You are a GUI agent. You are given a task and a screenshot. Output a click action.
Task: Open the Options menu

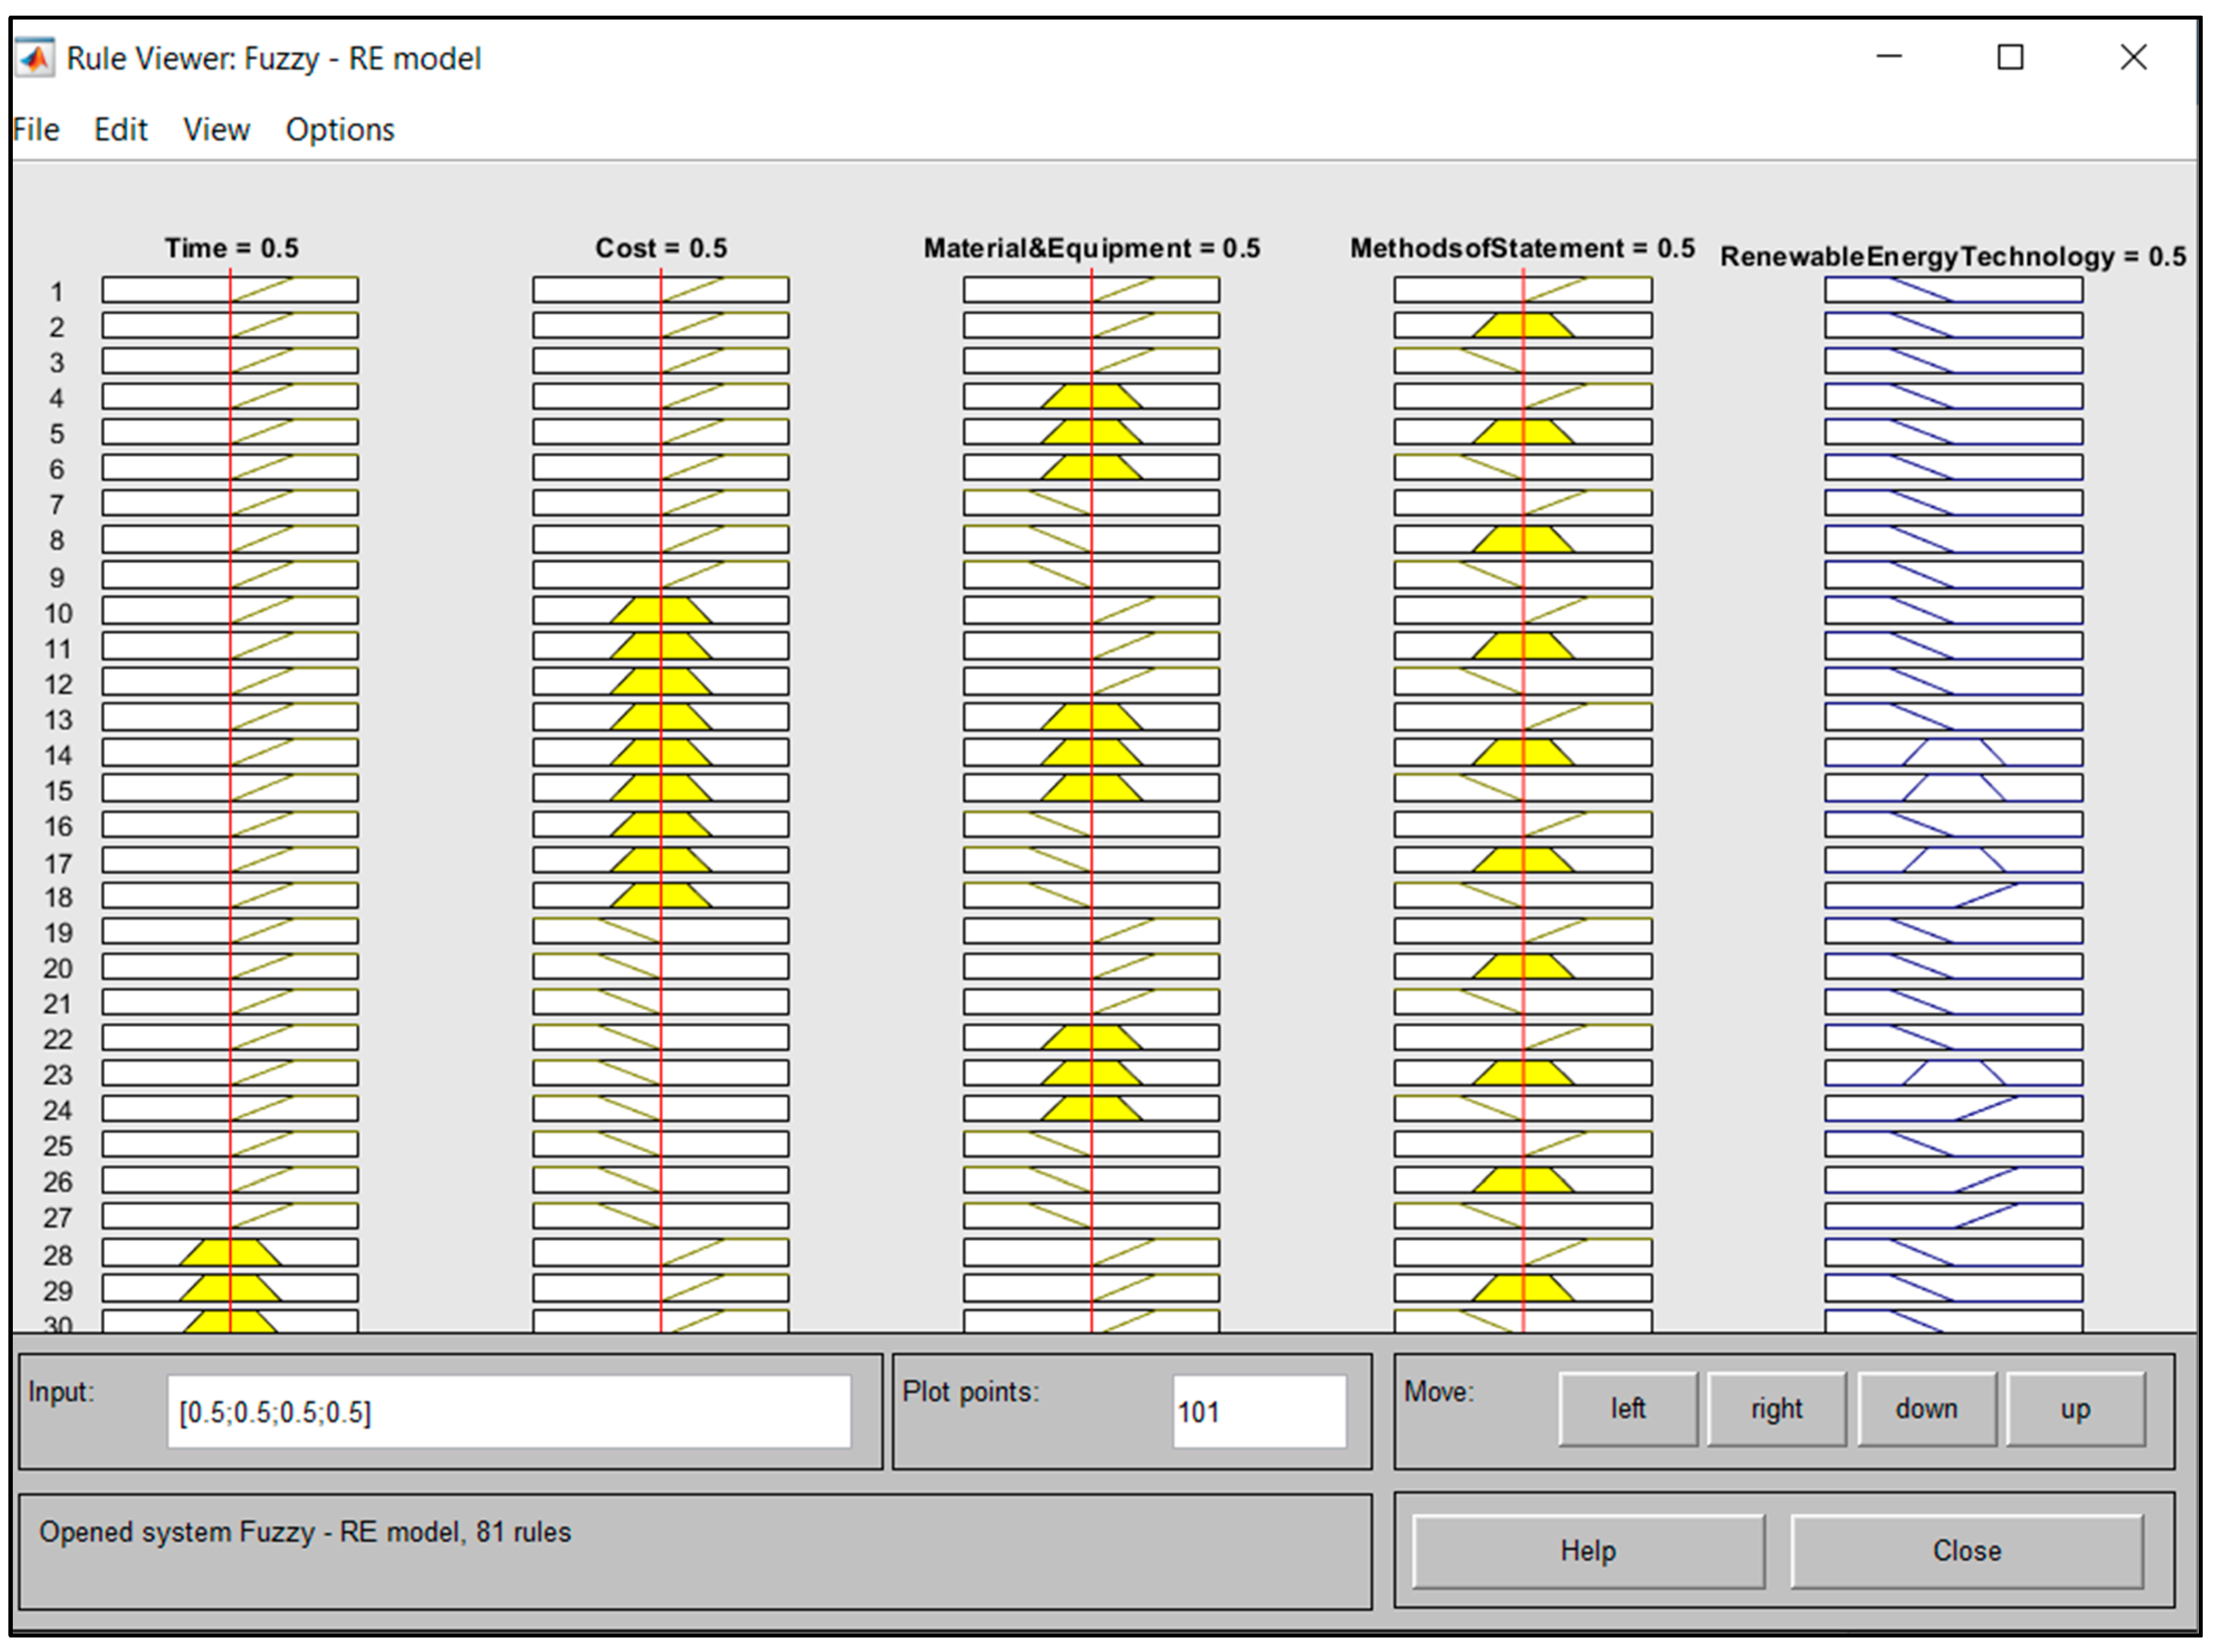pos(340,130)
